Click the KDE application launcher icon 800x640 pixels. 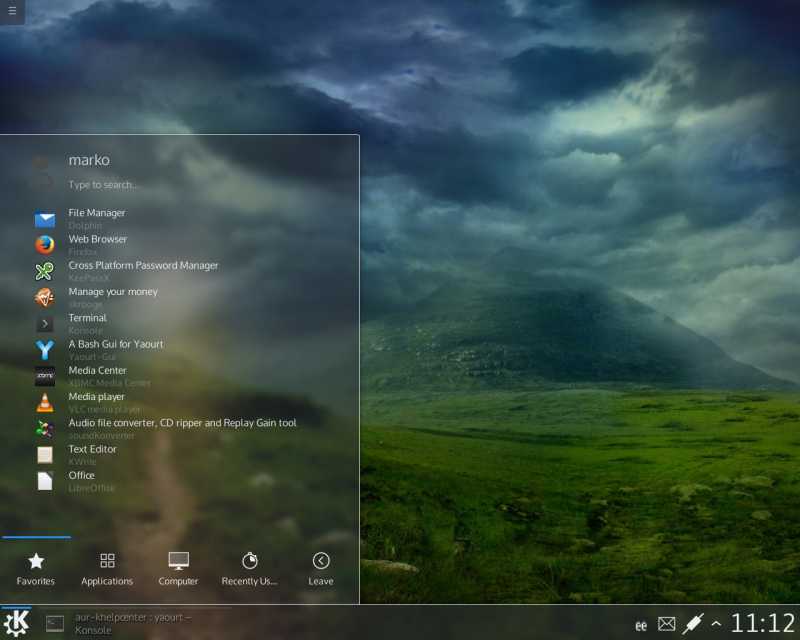click(x=16, y=623)
